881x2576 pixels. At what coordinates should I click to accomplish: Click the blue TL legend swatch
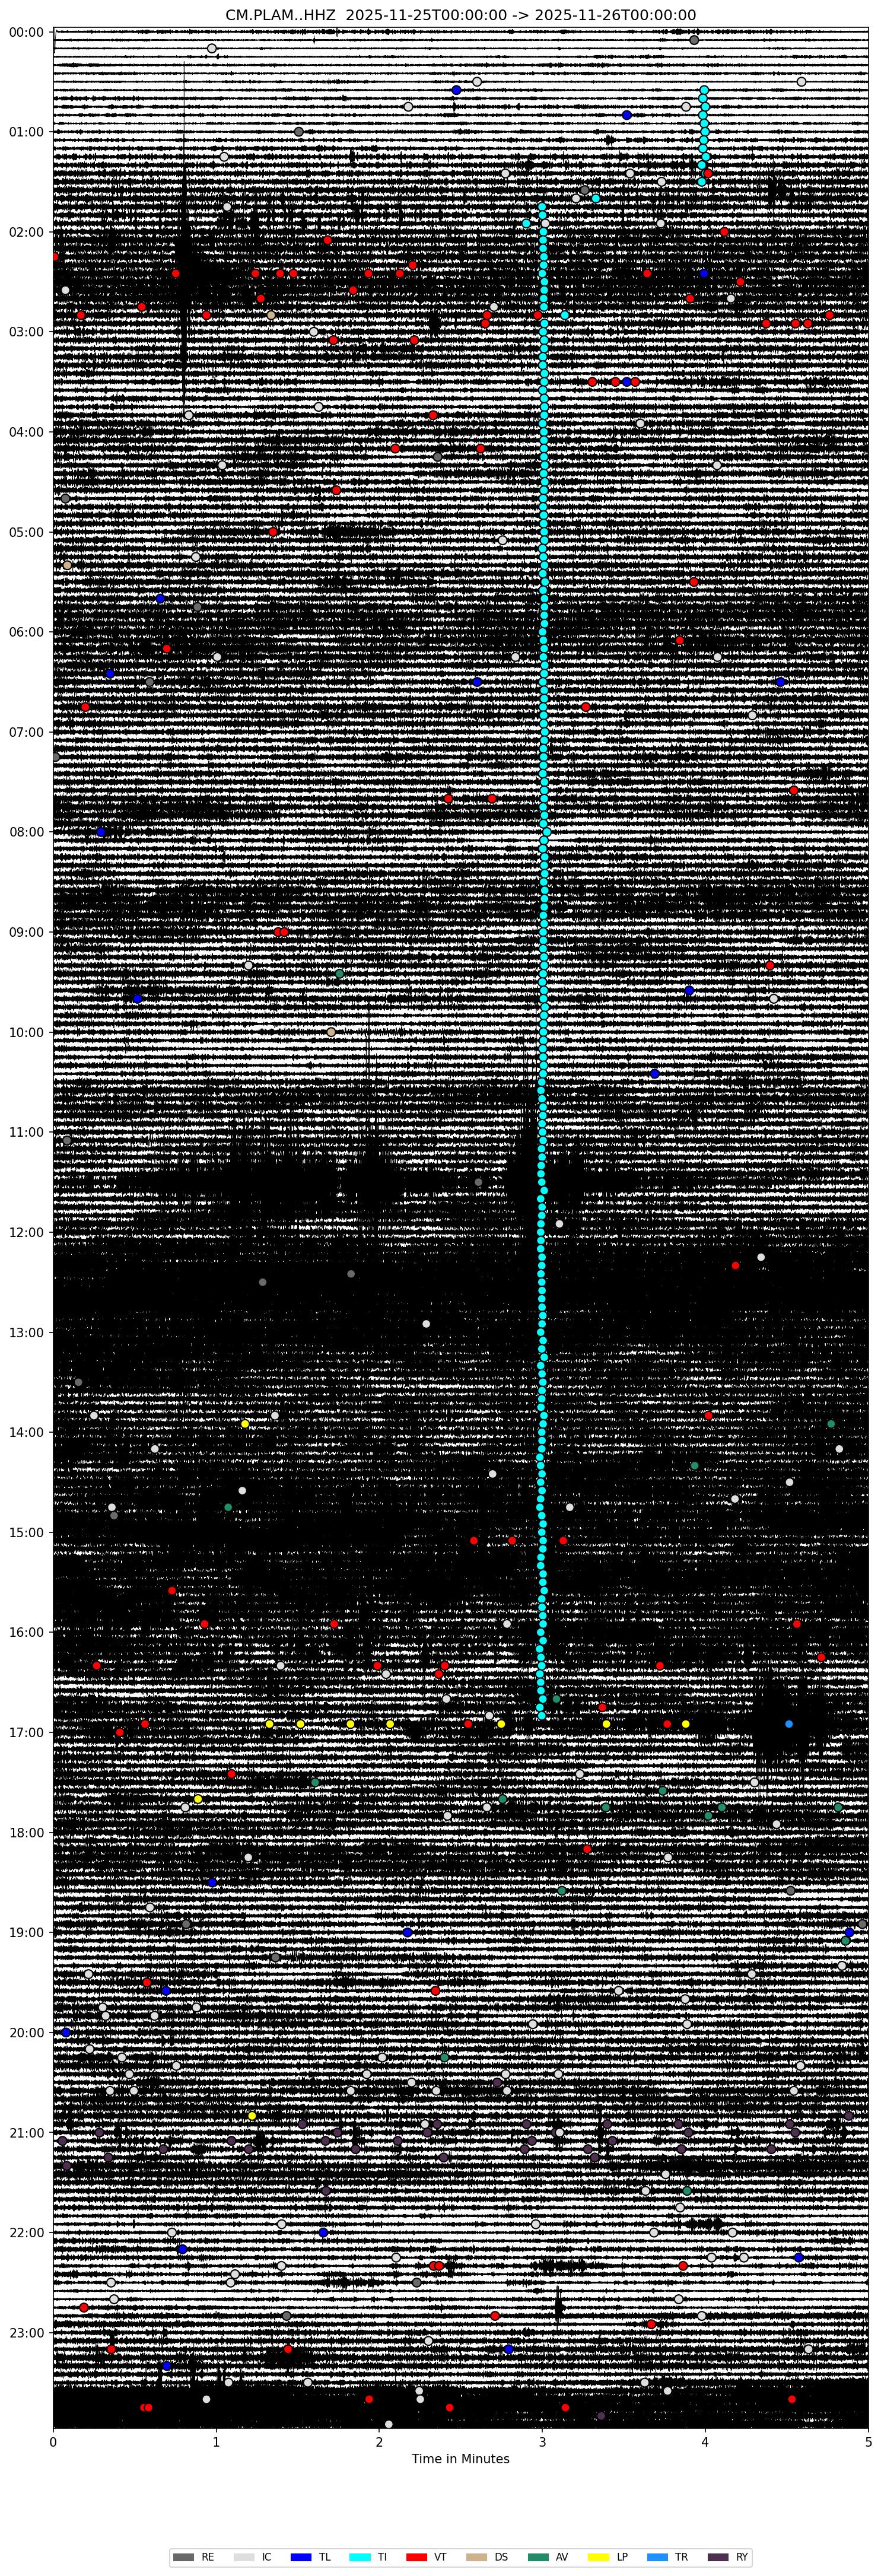click(x=301, y=2557)
